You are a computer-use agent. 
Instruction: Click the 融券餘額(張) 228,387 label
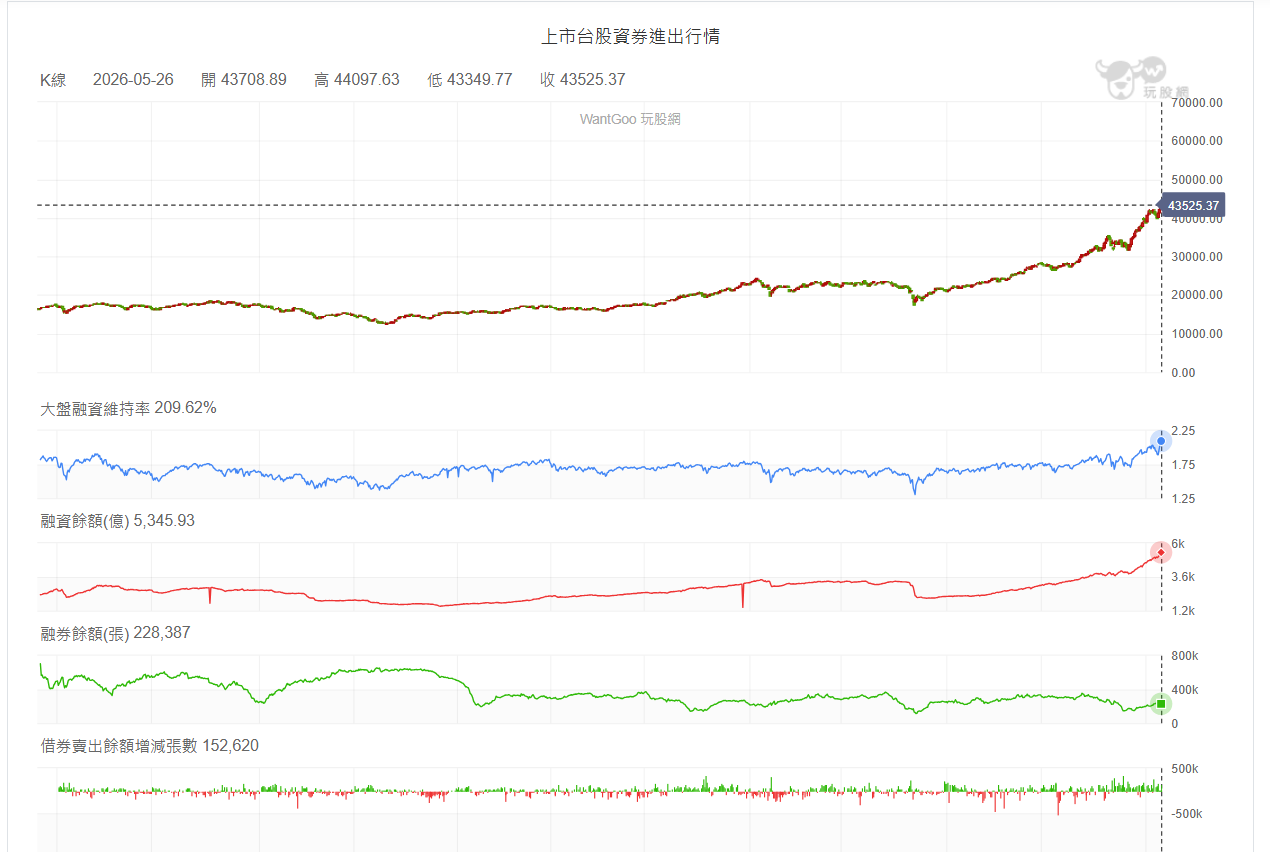115,633
